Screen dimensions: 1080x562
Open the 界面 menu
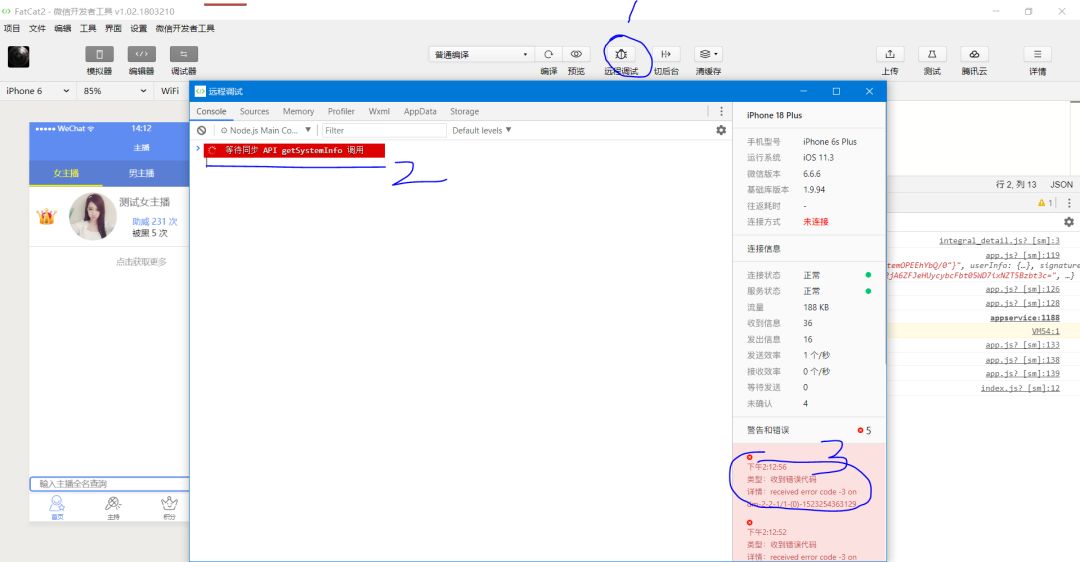click(113, 28)
